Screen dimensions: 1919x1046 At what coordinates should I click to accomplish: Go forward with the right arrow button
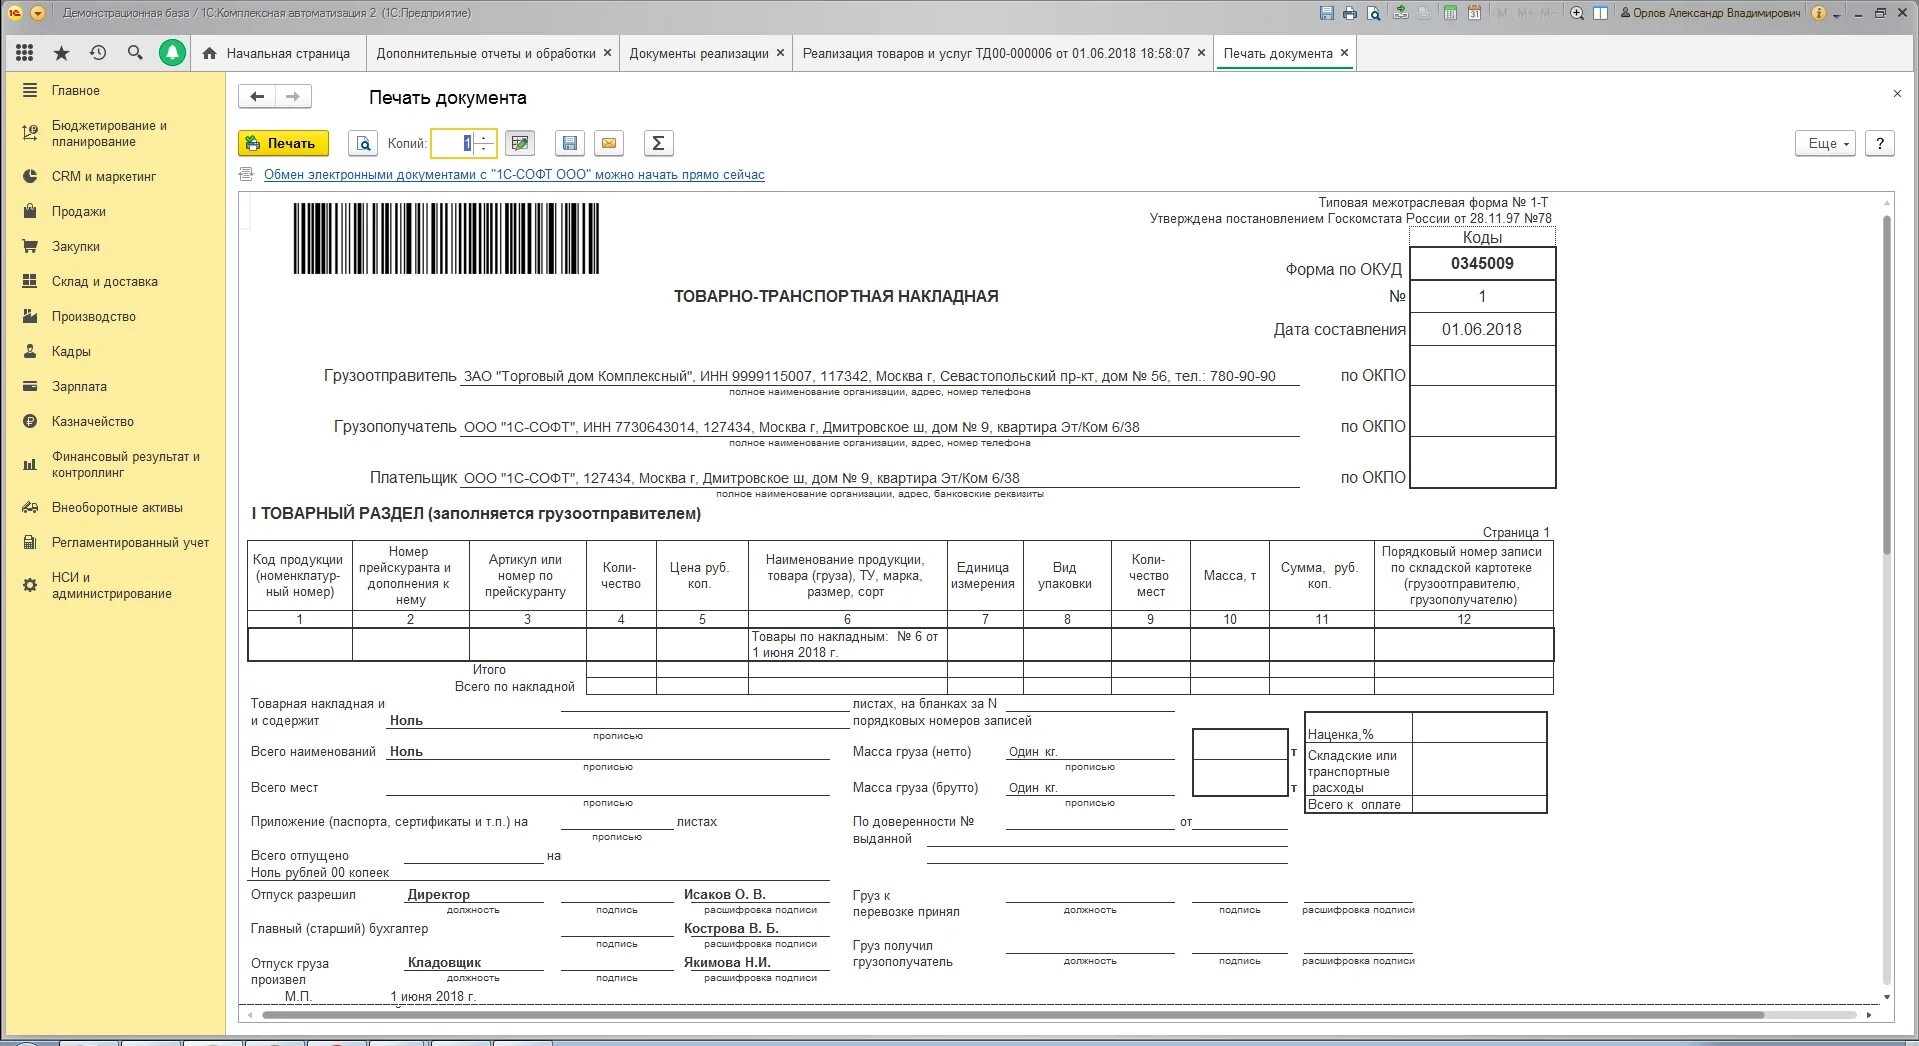click(x=293, y=96)
